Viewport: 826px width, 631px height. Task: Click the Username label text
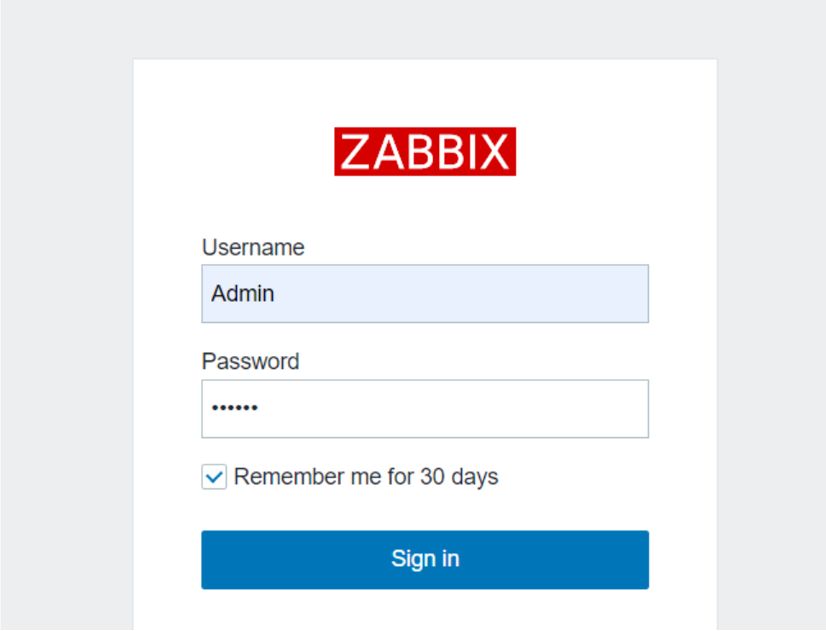coord(253,248)
